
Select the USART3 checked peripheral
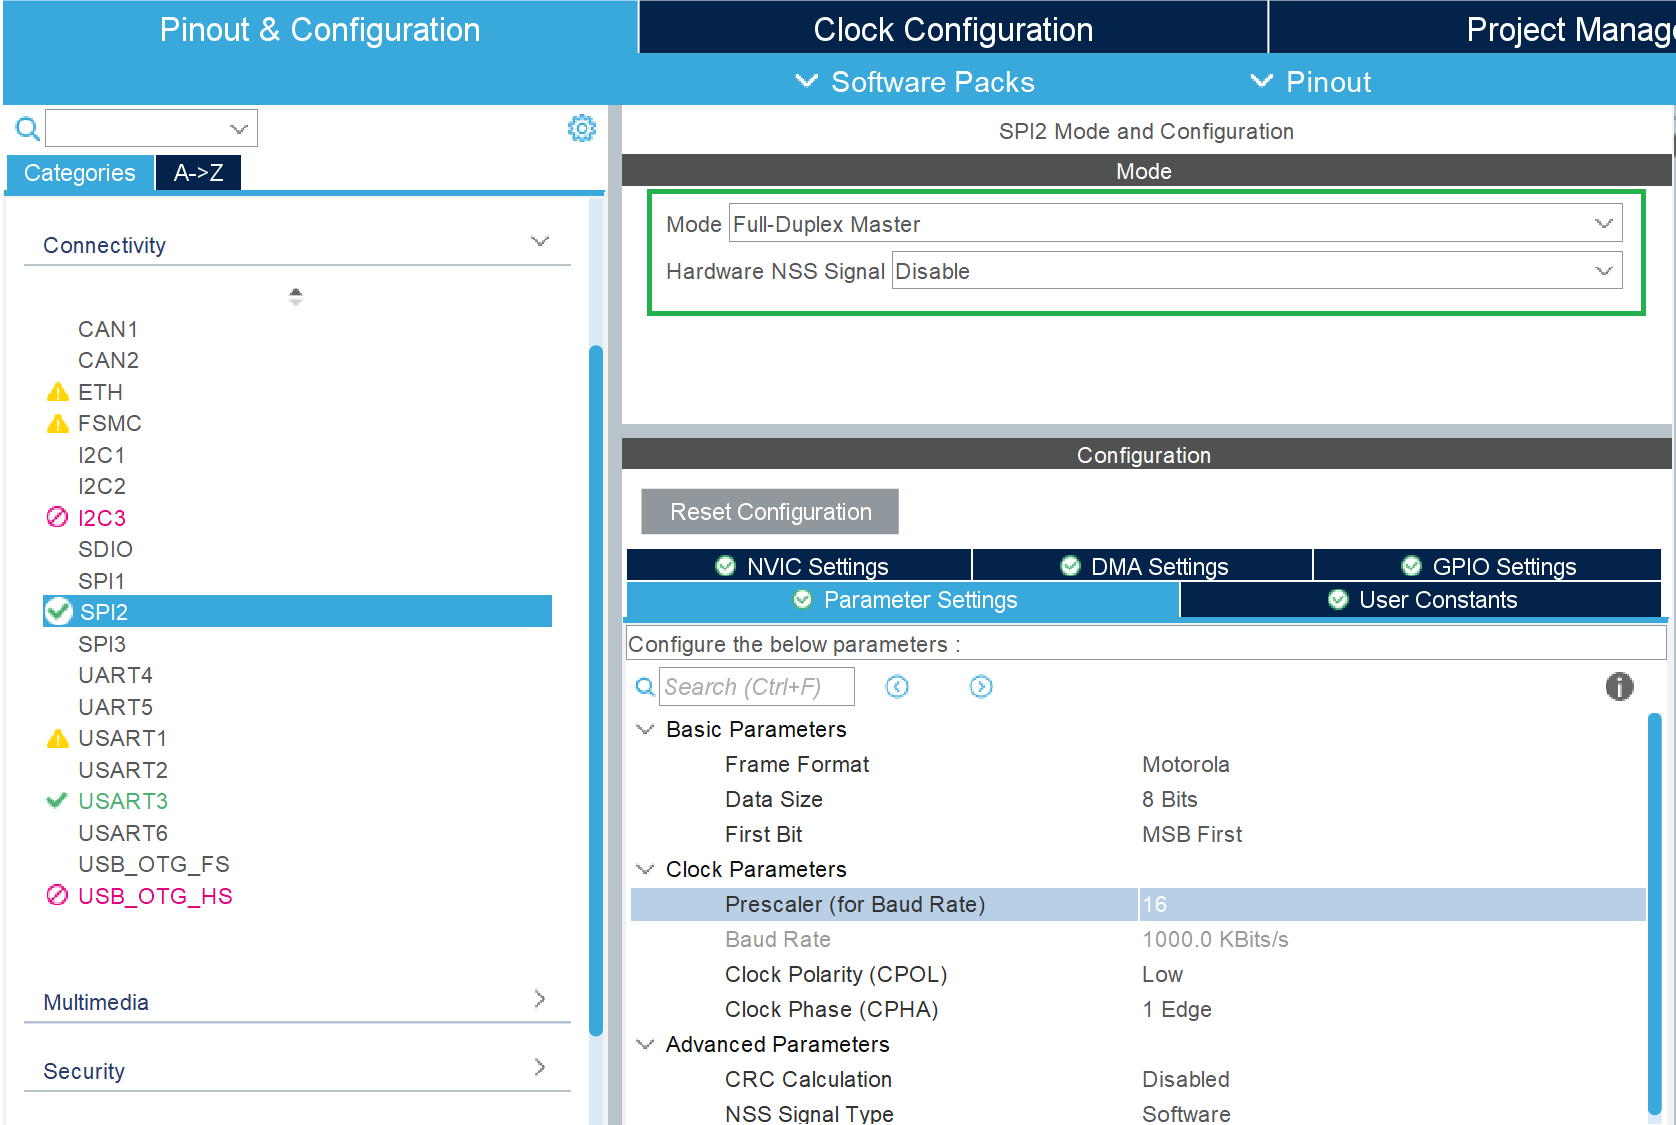pos(122,801)
